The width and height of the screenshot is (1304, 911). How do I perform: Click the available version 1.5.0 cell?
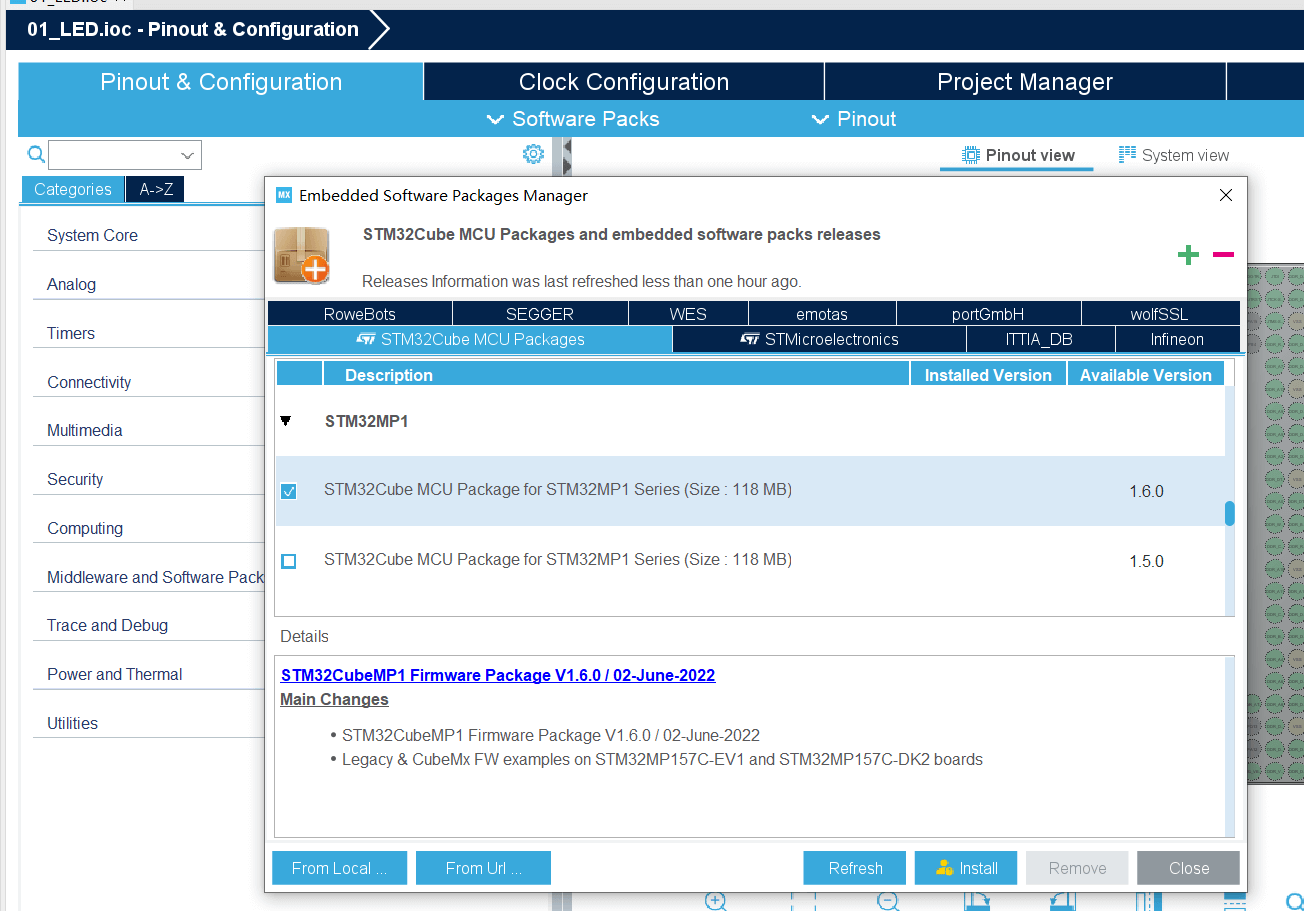(1147, 561)
